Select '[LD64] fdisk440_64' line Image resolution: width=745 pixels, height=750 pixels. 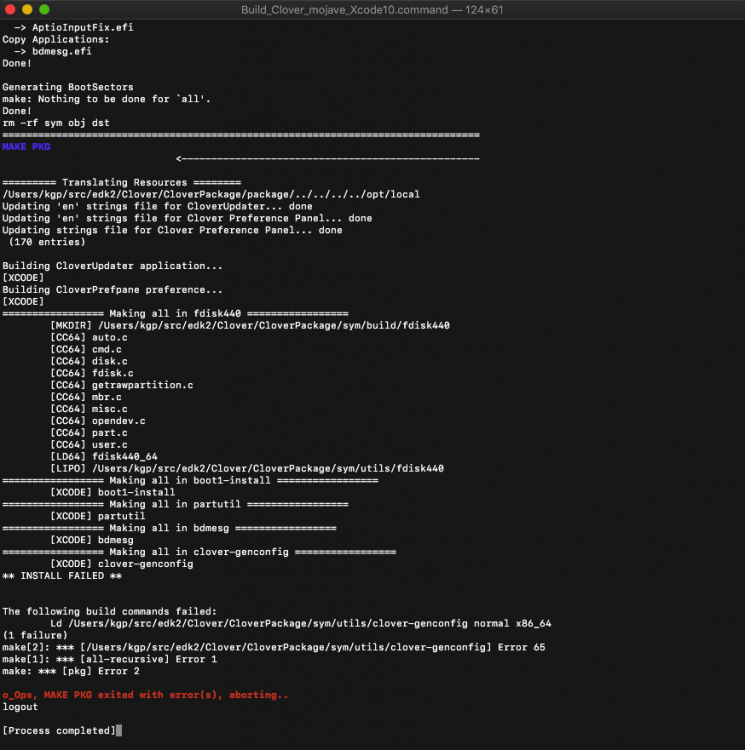tap(104, 457)
